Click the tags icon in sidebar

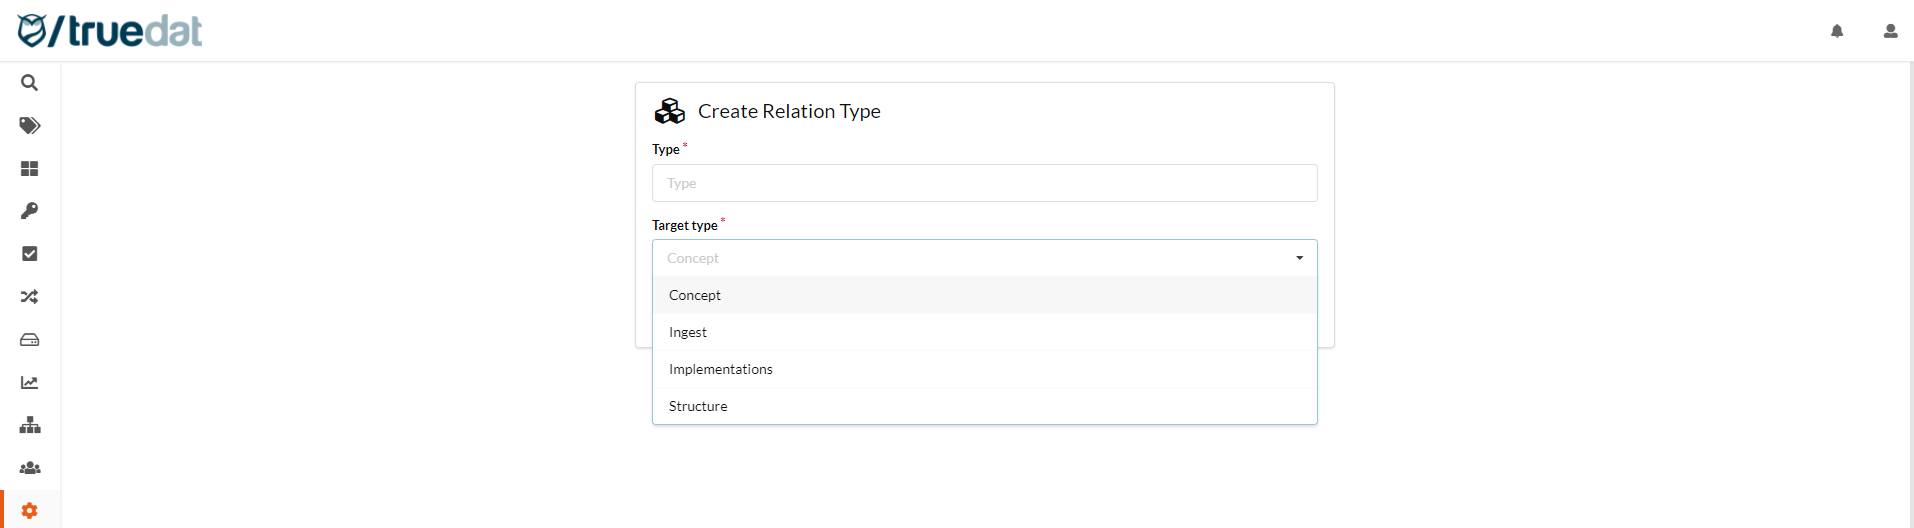click(30, 126)
